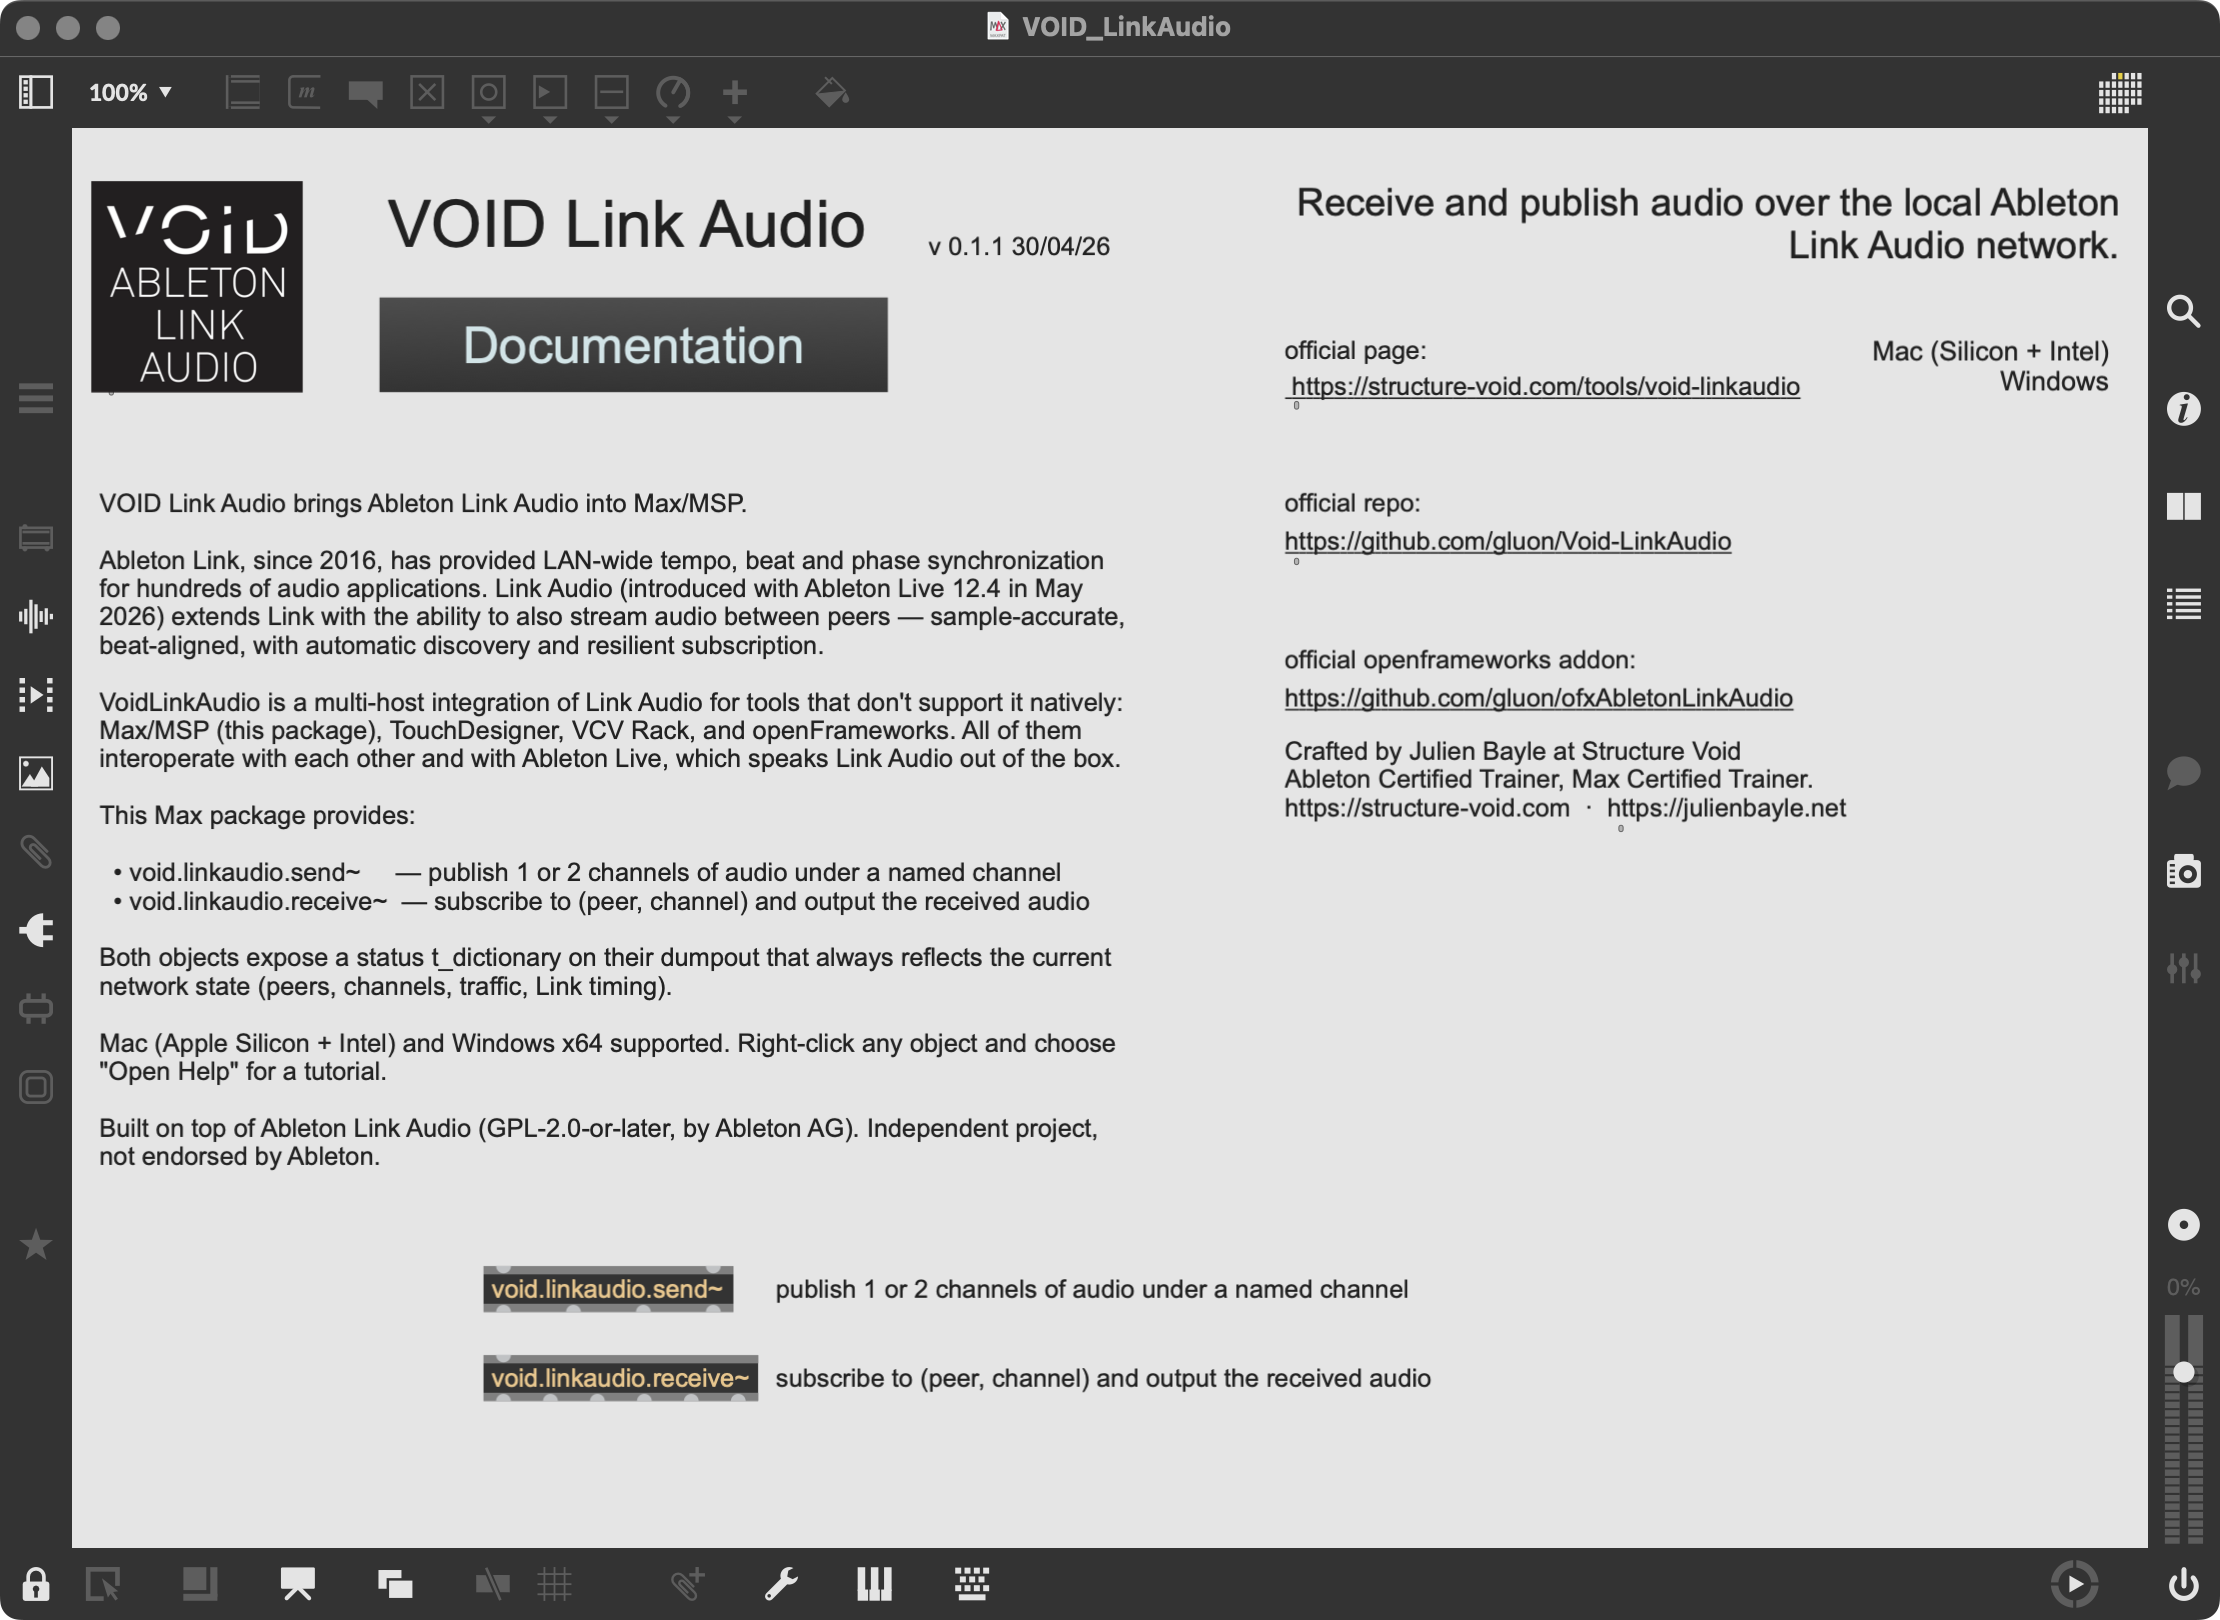Expand the add object plus dropdown

734,120
